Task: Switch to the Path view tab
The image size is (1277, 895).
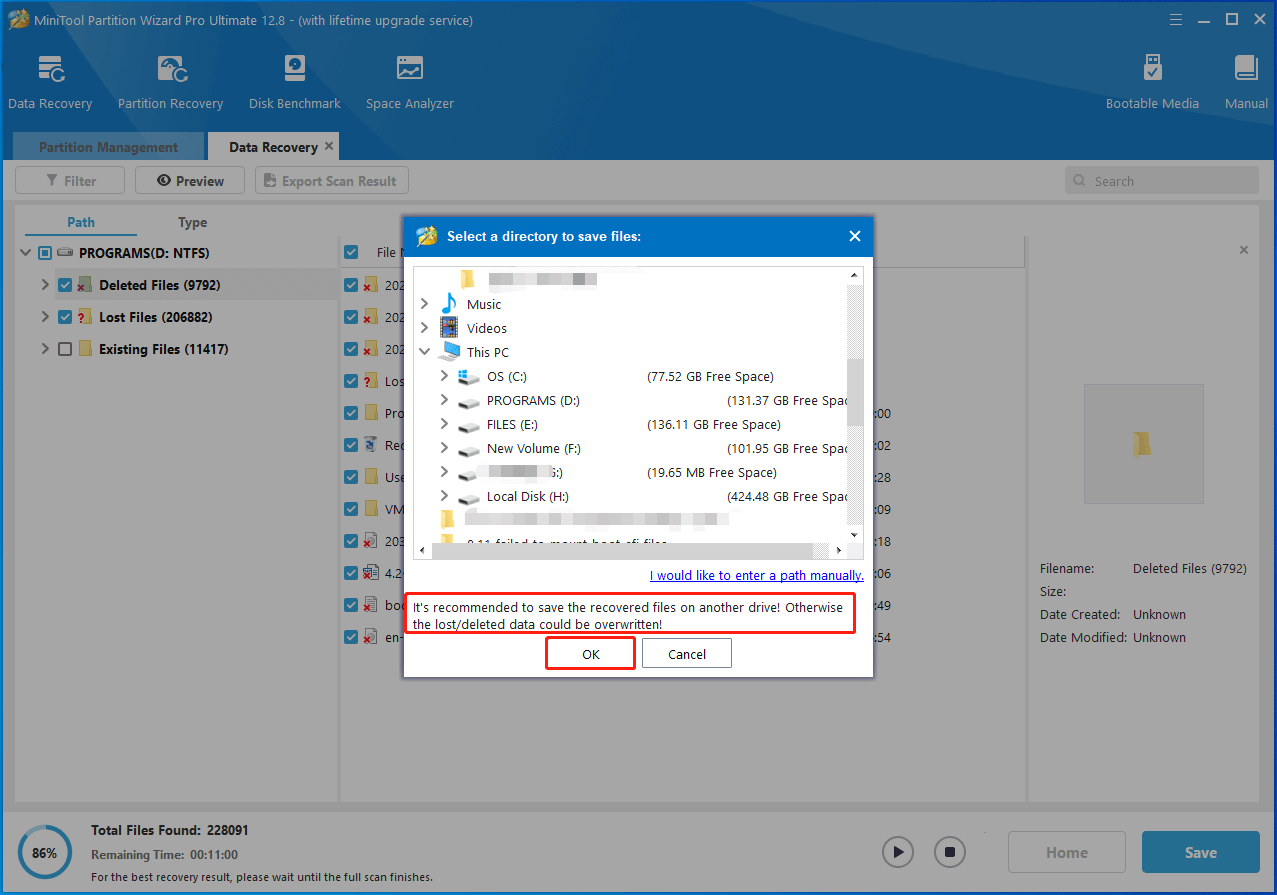Action: point(81,222)
